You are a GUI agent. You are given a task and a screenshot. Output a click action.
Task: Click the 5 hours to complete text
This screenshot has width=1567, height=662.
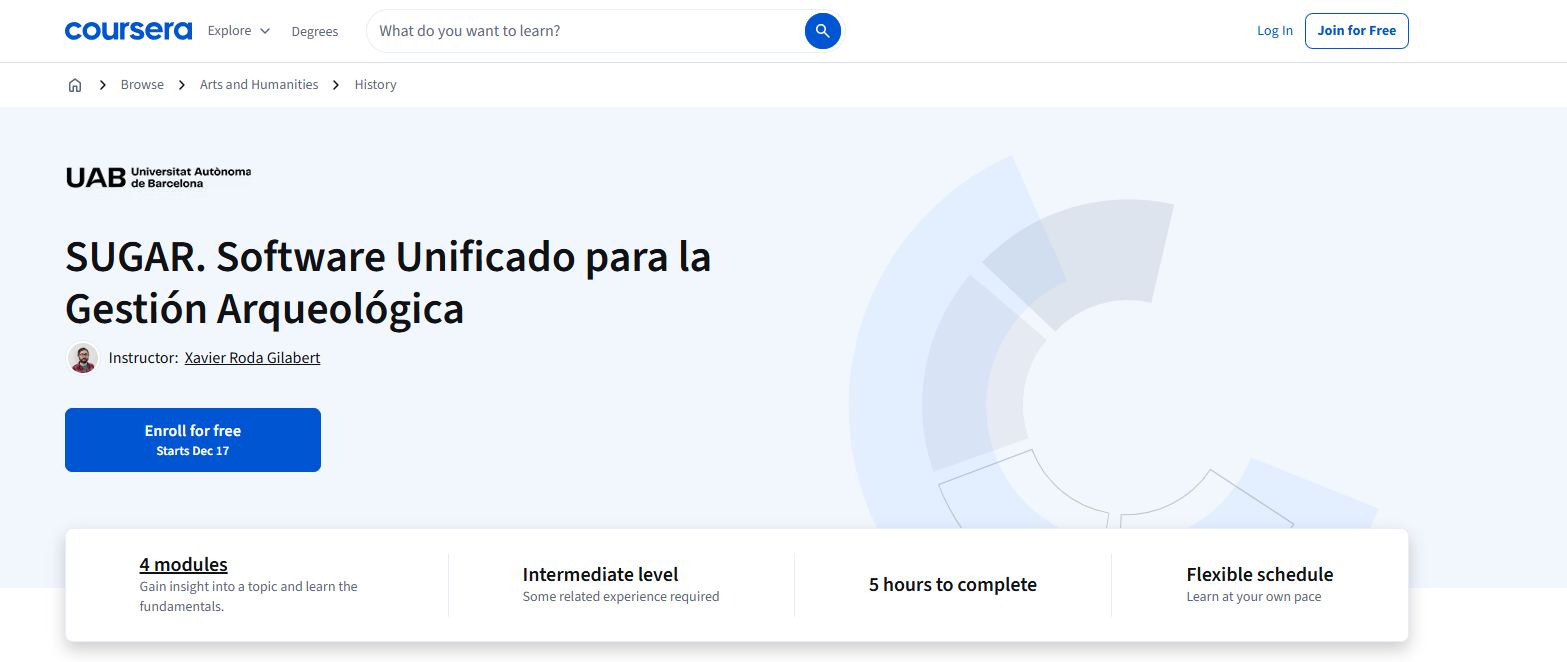(952, 585)
